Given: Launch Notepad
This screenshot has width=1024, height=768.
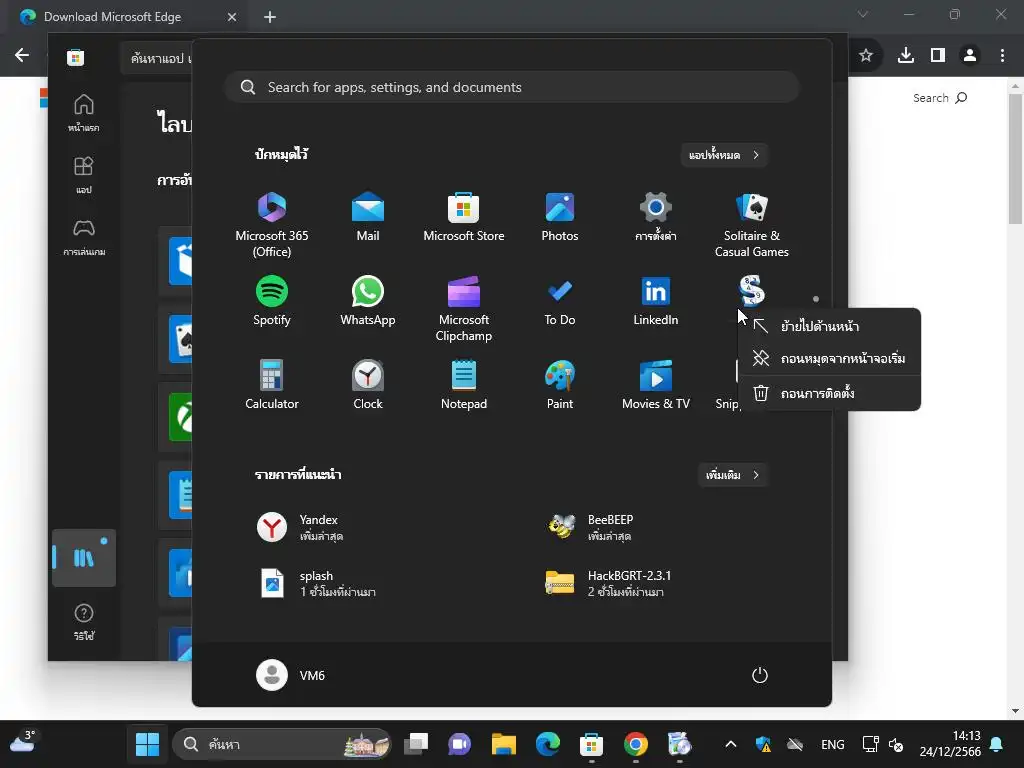Looking at the screenshot, I should (x=464, y=385).
